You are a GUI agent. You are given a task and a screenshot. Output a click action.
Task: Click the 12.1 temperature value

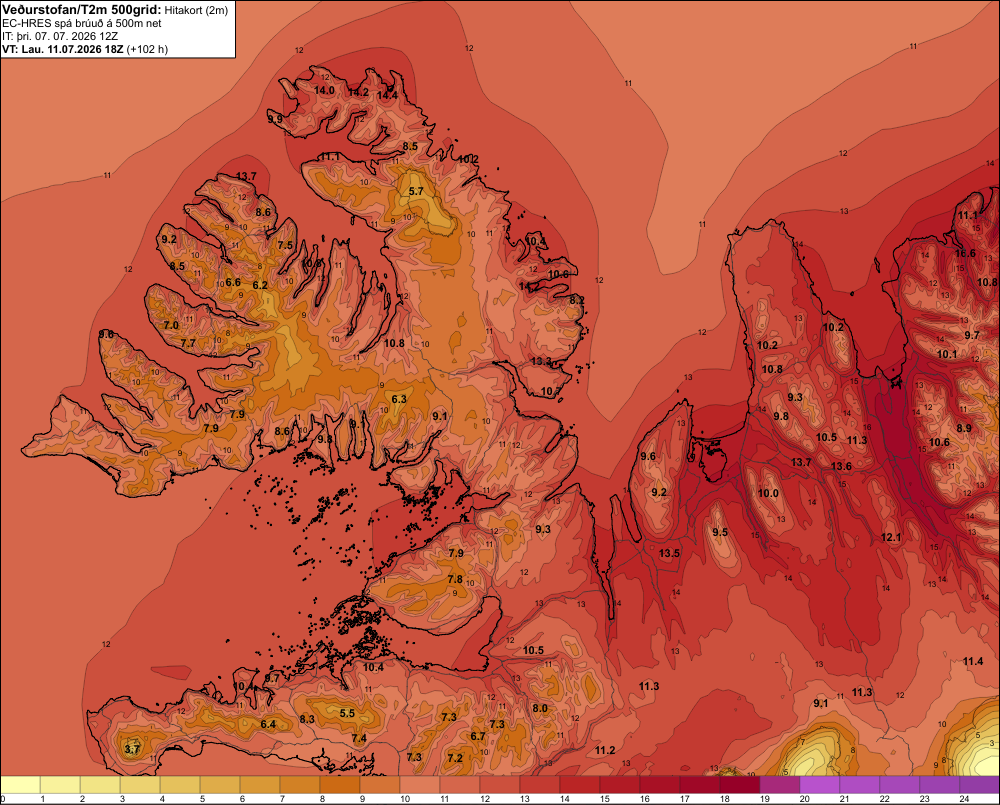[x=891, y=537]
